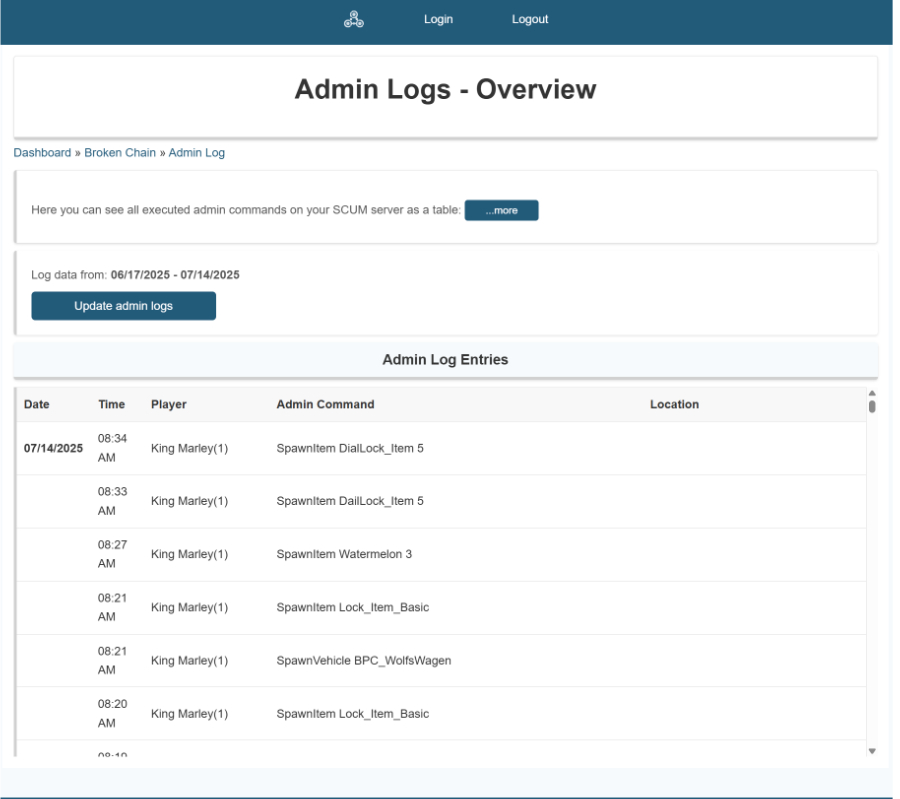This screenshot has width=900, height=799.
Task: Select Logout in the top navigation
Action: click(530, 19)
